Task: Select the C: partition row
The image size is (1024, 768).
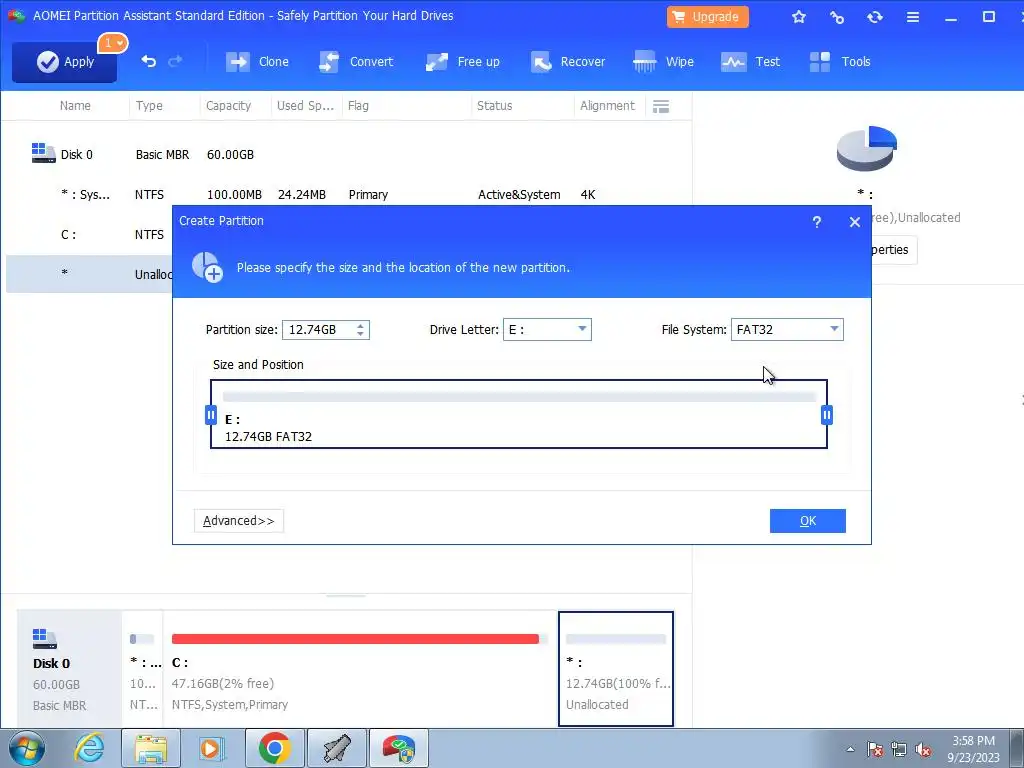Action: coord(89,234)
